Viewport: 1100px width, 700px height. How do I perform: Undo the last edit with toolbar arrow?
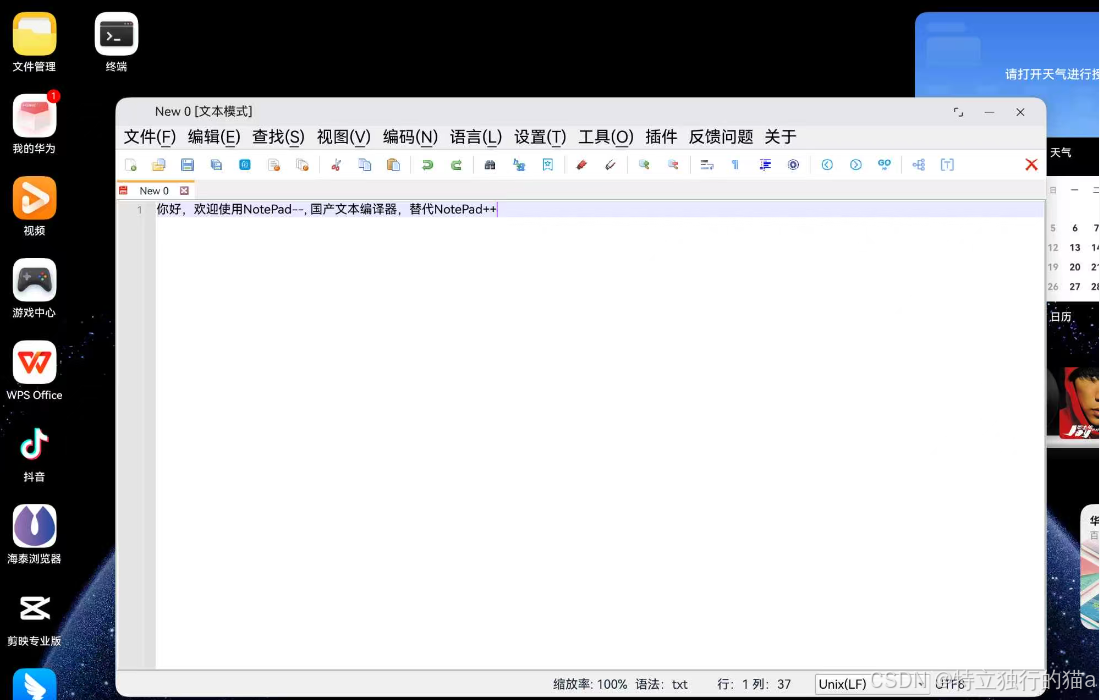click(x=427, y=164)
